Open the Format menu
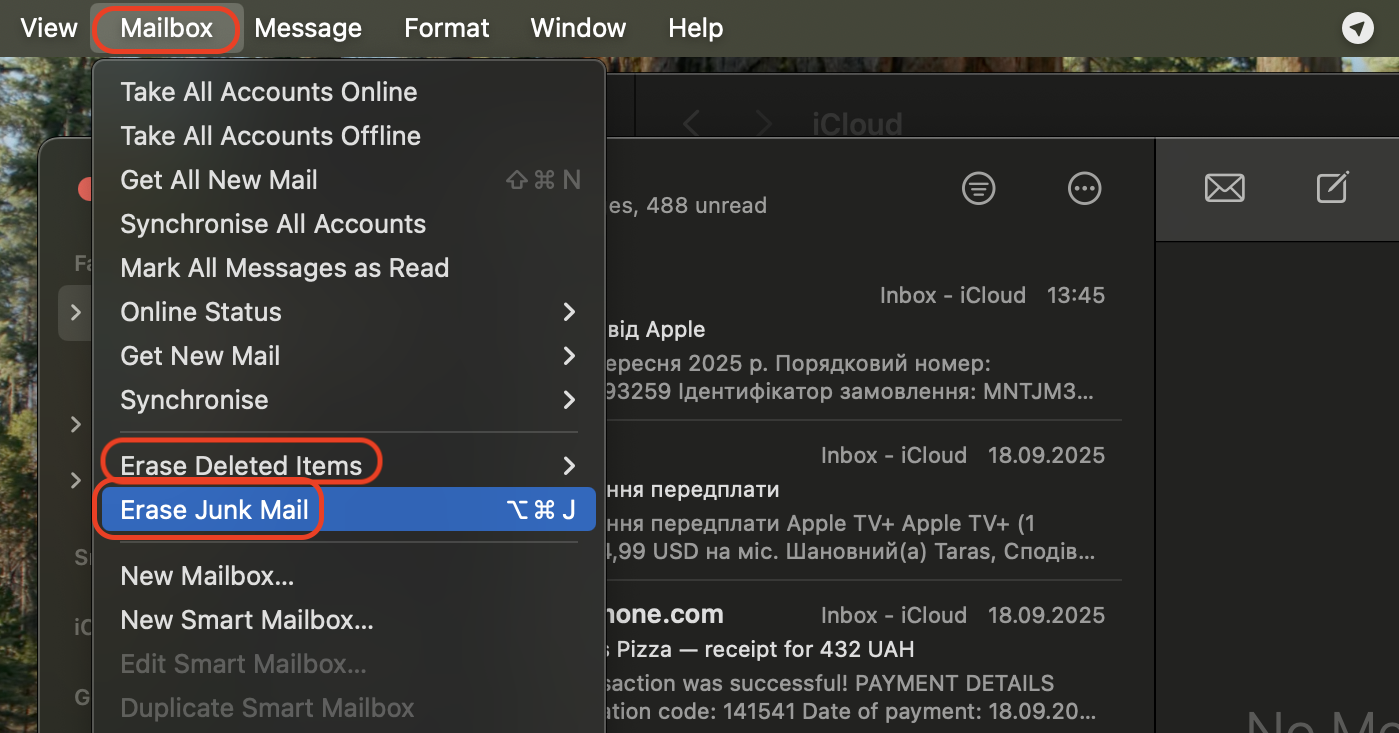Screen dimensions: 1399x733 446,27
